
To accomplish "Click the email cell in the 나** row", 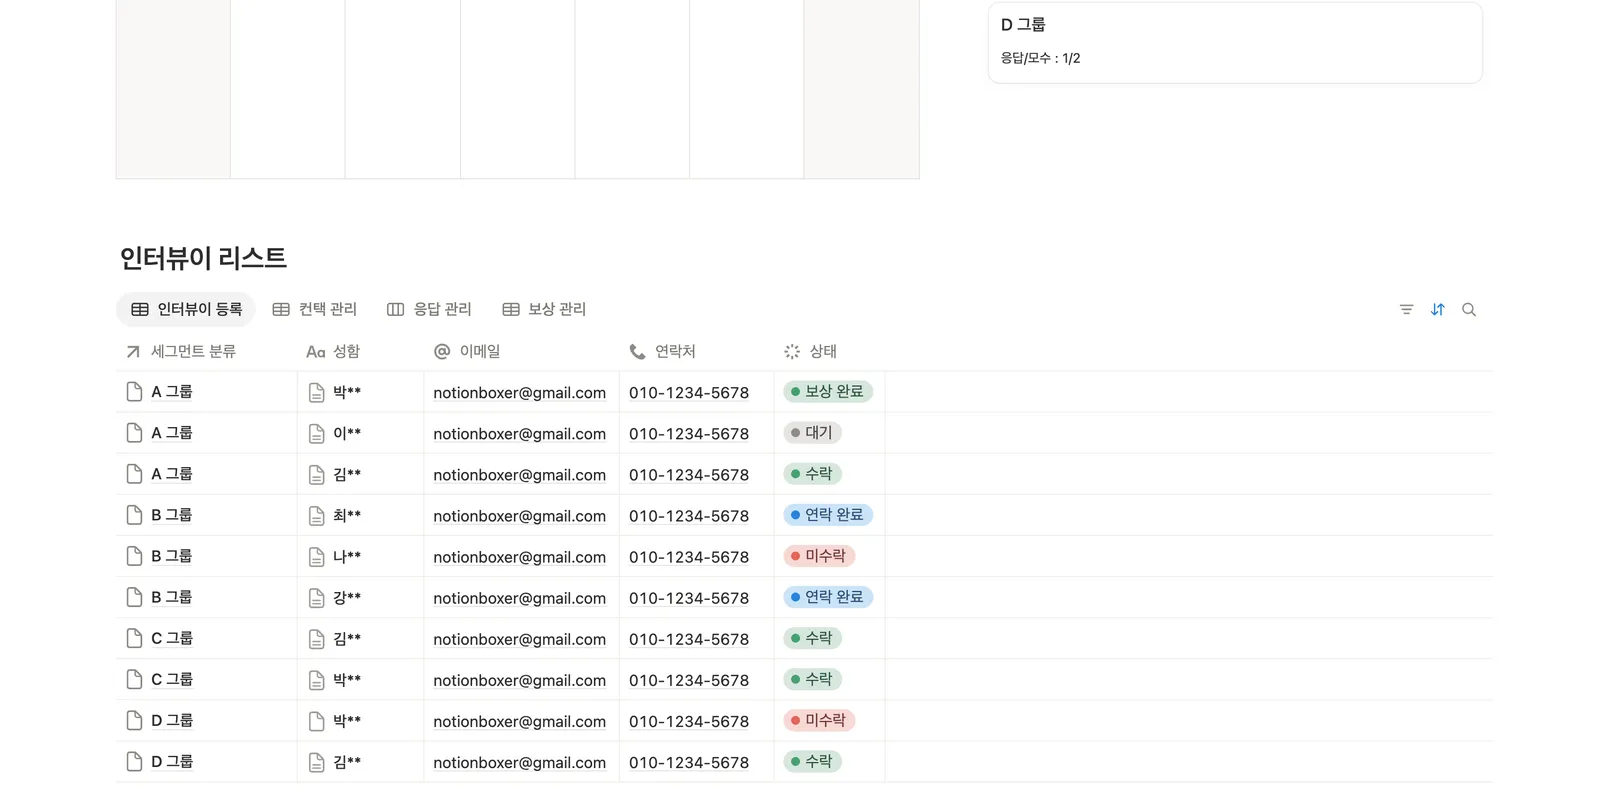I will (x=520, y=557).
